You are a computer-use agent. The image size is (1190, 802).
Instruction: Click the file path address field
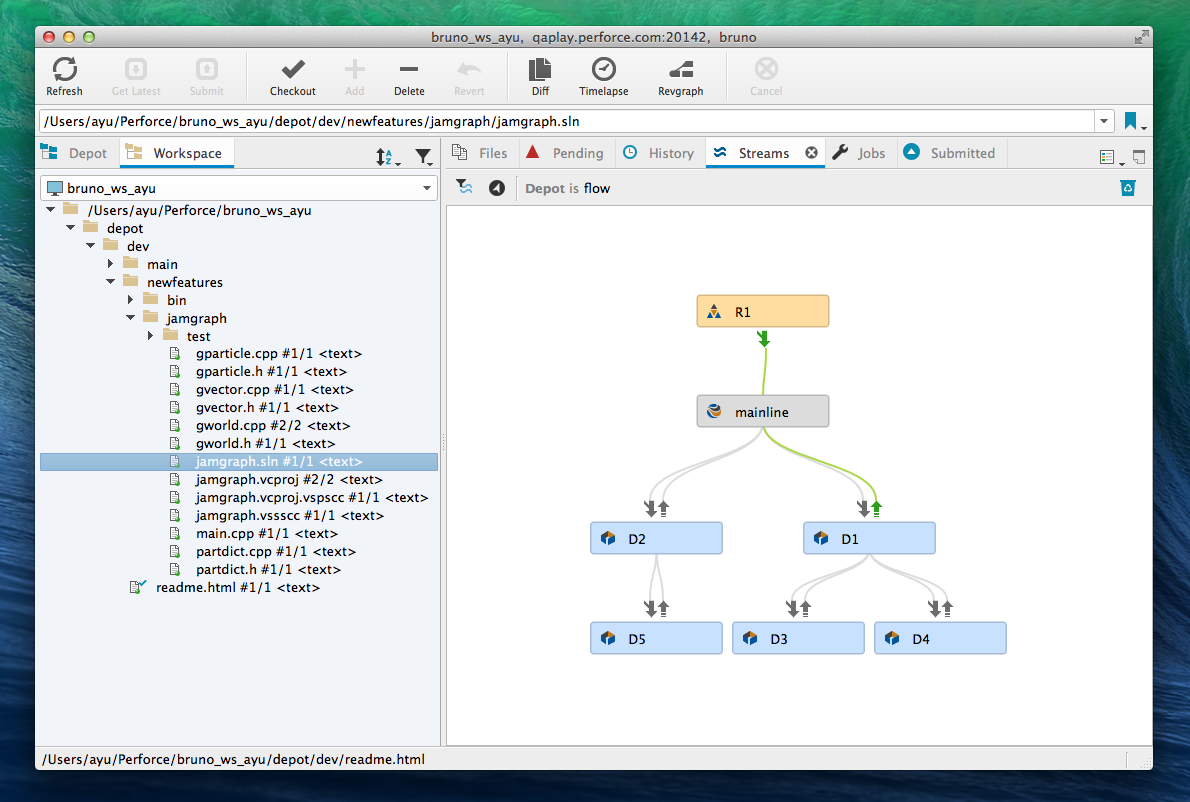[566, 121]
